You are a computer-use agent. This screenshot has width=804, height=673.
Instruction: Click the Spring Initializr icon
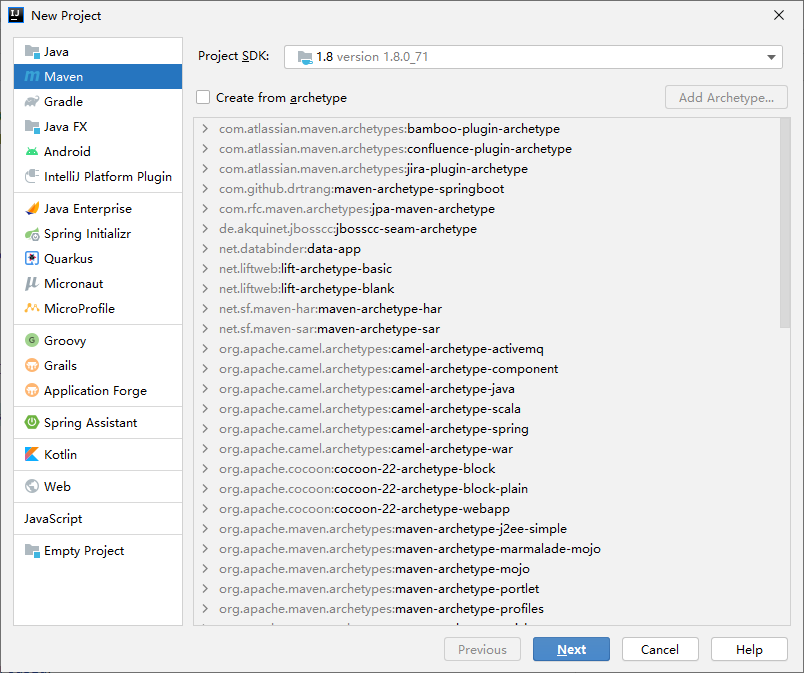(32, 234)
